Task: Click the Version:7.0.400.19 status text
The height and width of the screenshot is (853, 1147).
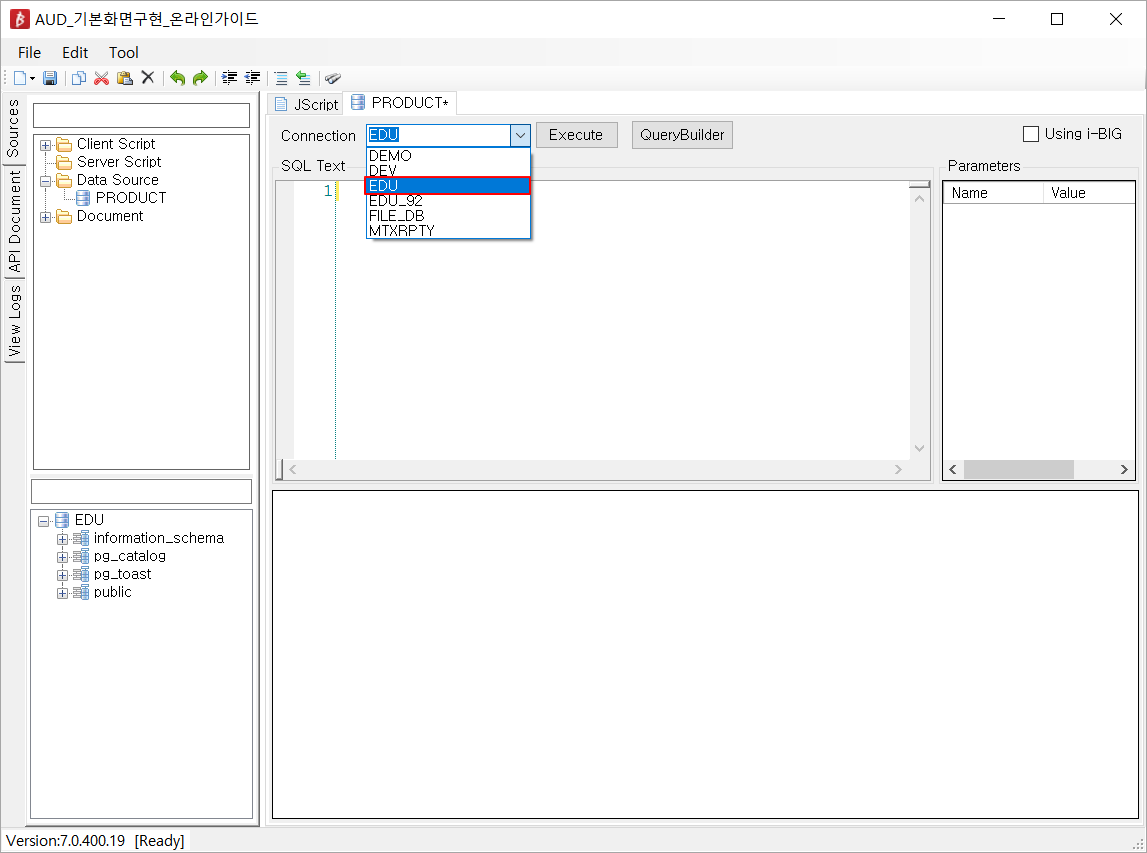Action: coord(66,841)
